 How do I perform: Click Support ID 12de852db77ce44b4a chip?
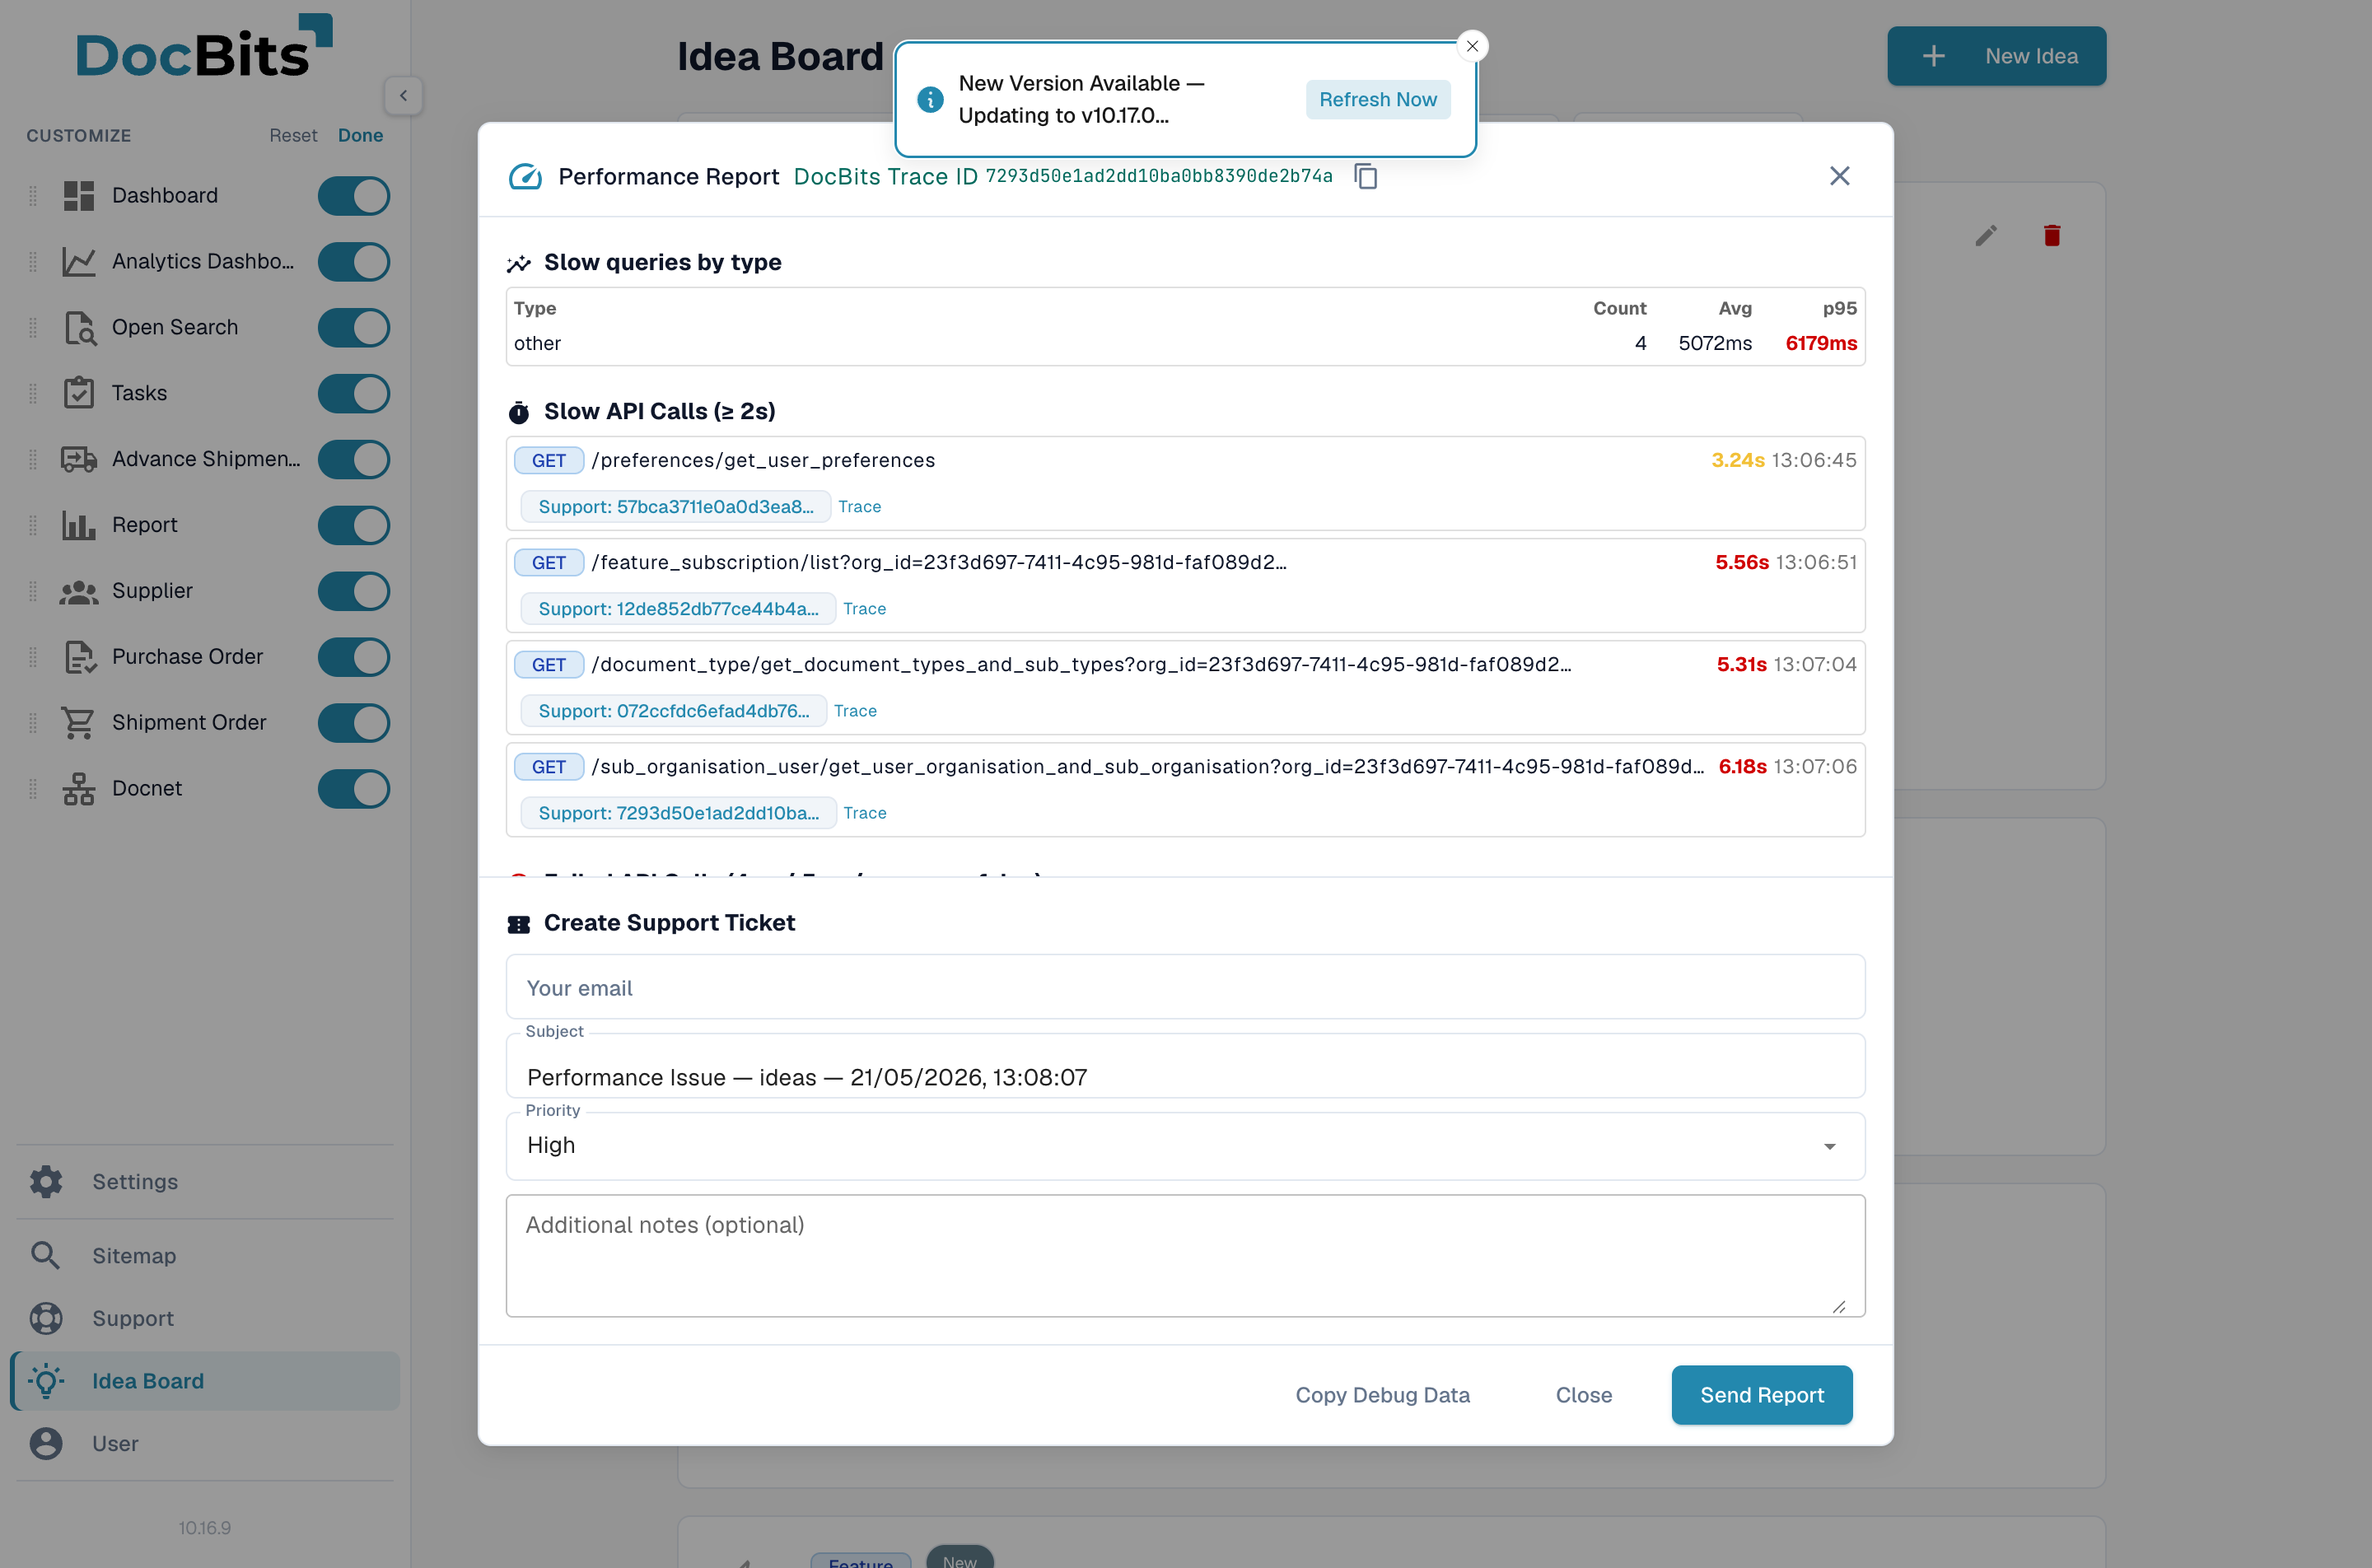pyautogui.click(x=678, y=609)
